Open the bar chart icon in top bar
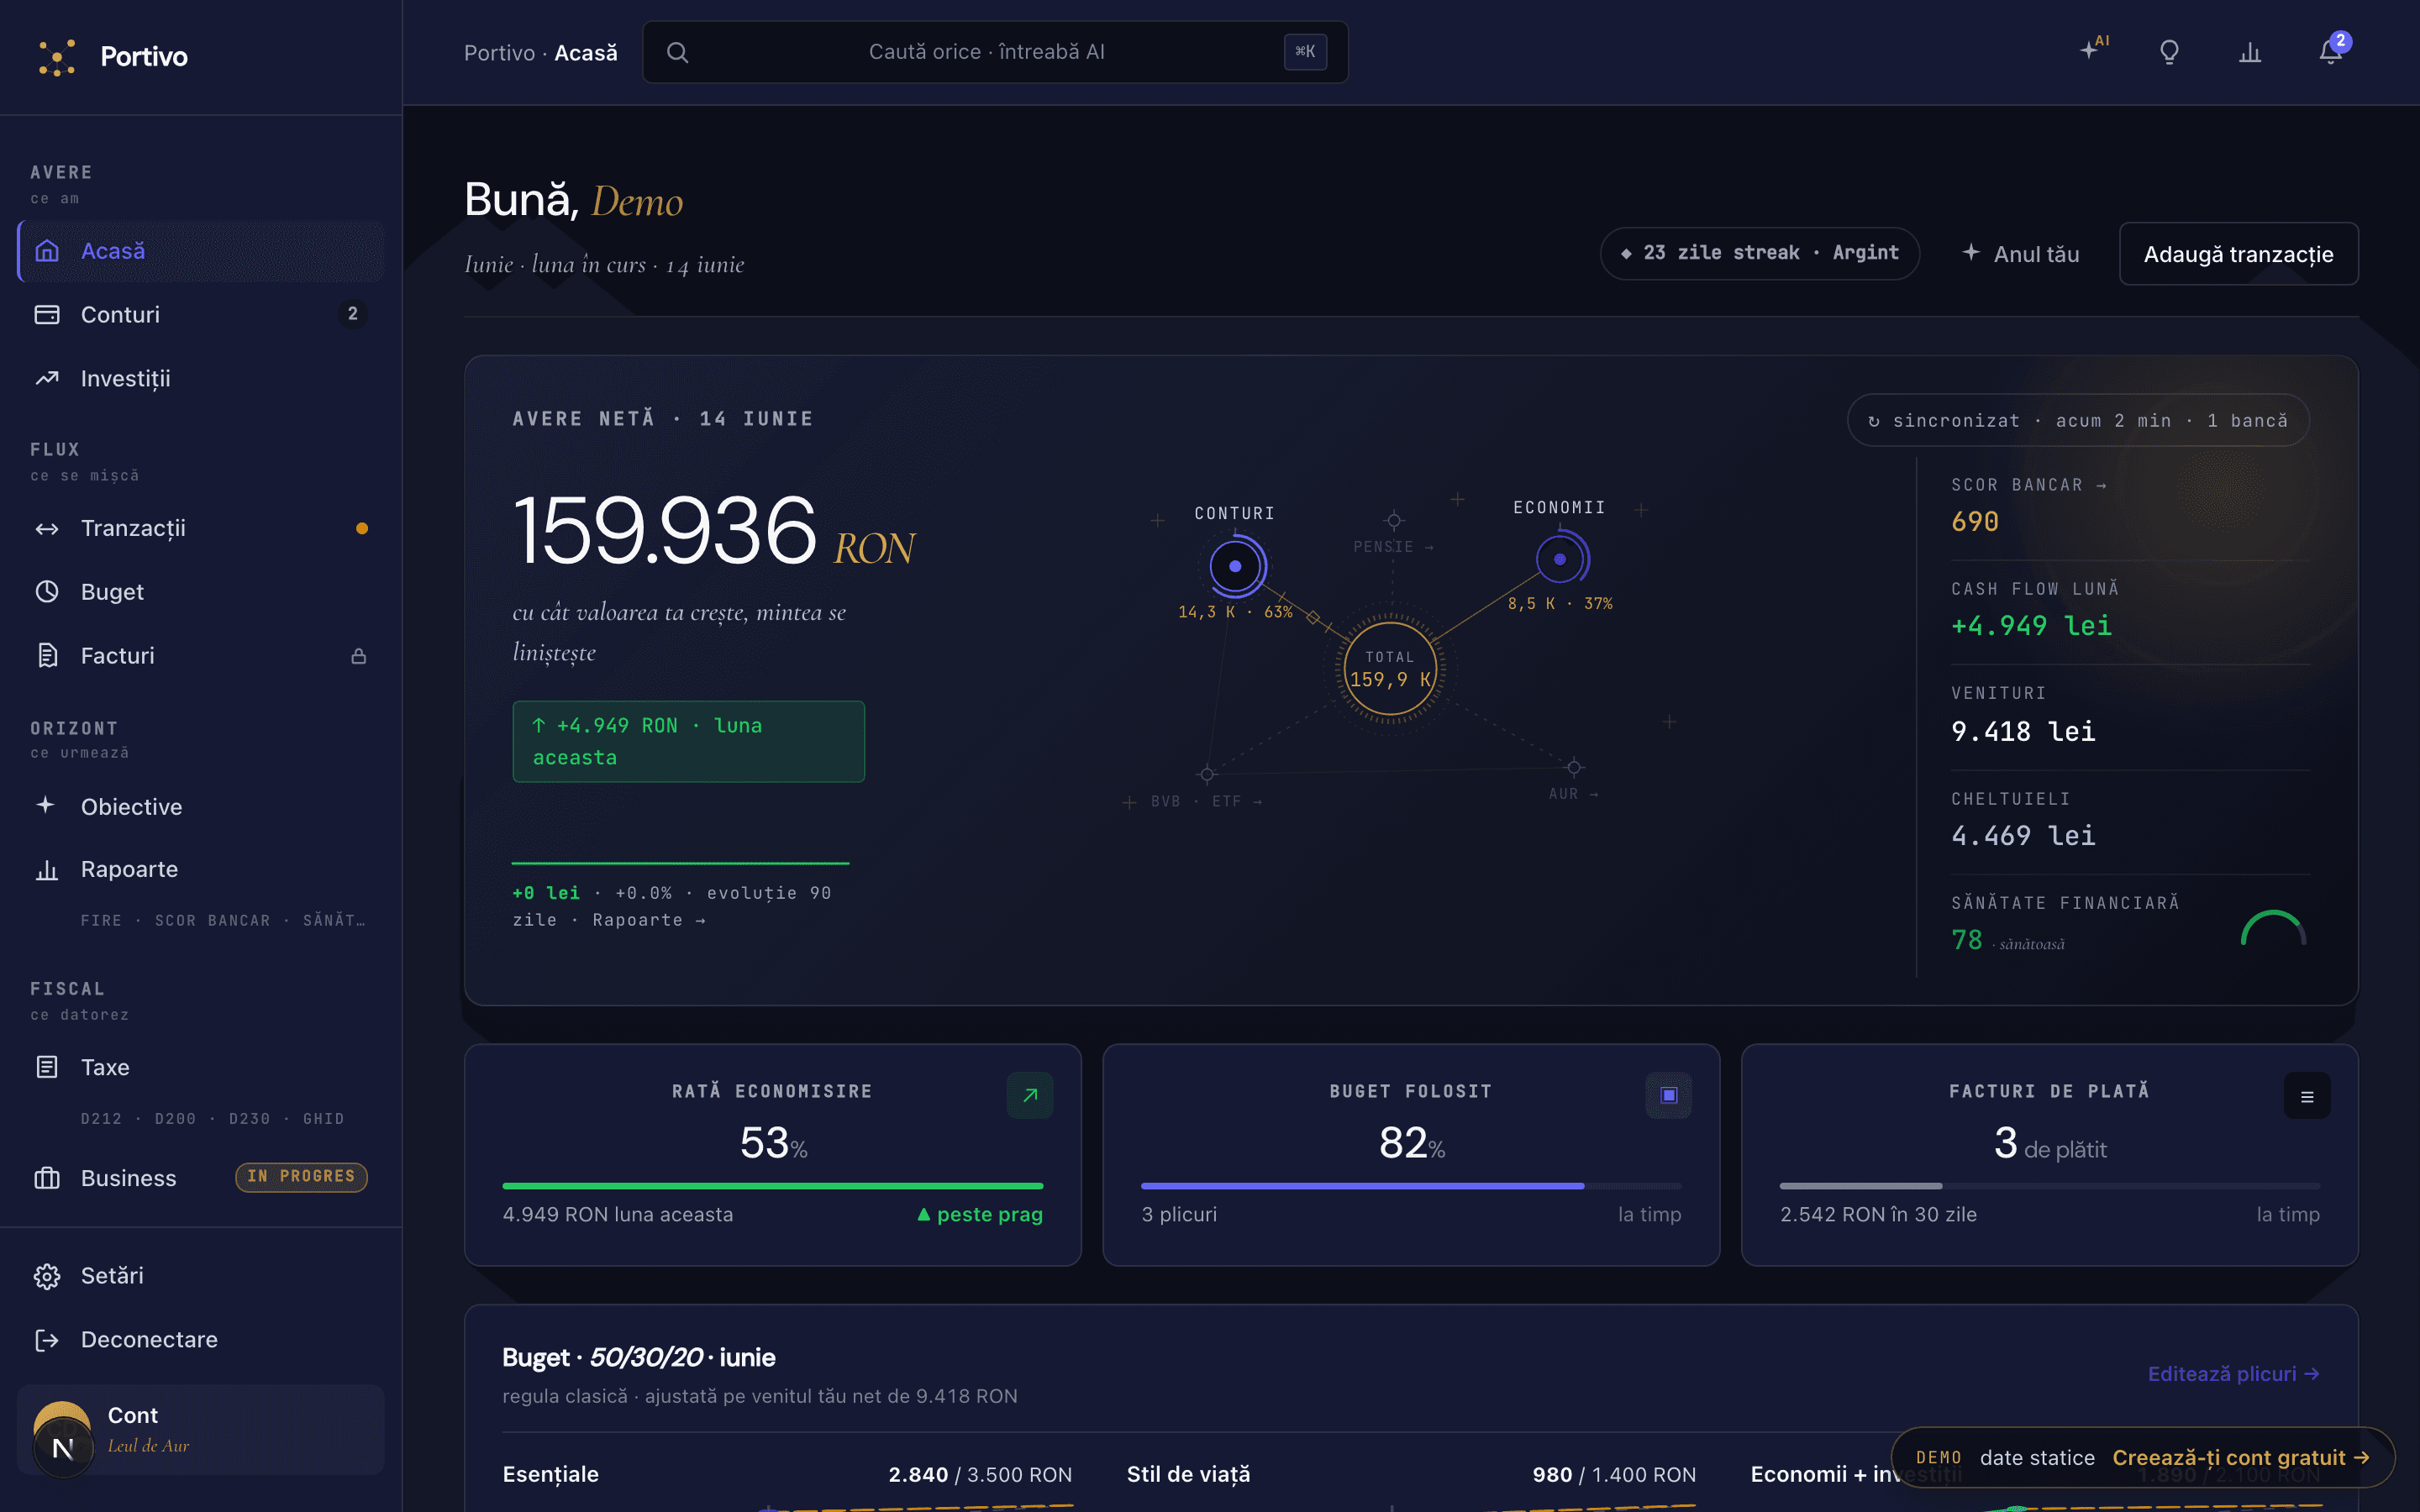 2250,52
